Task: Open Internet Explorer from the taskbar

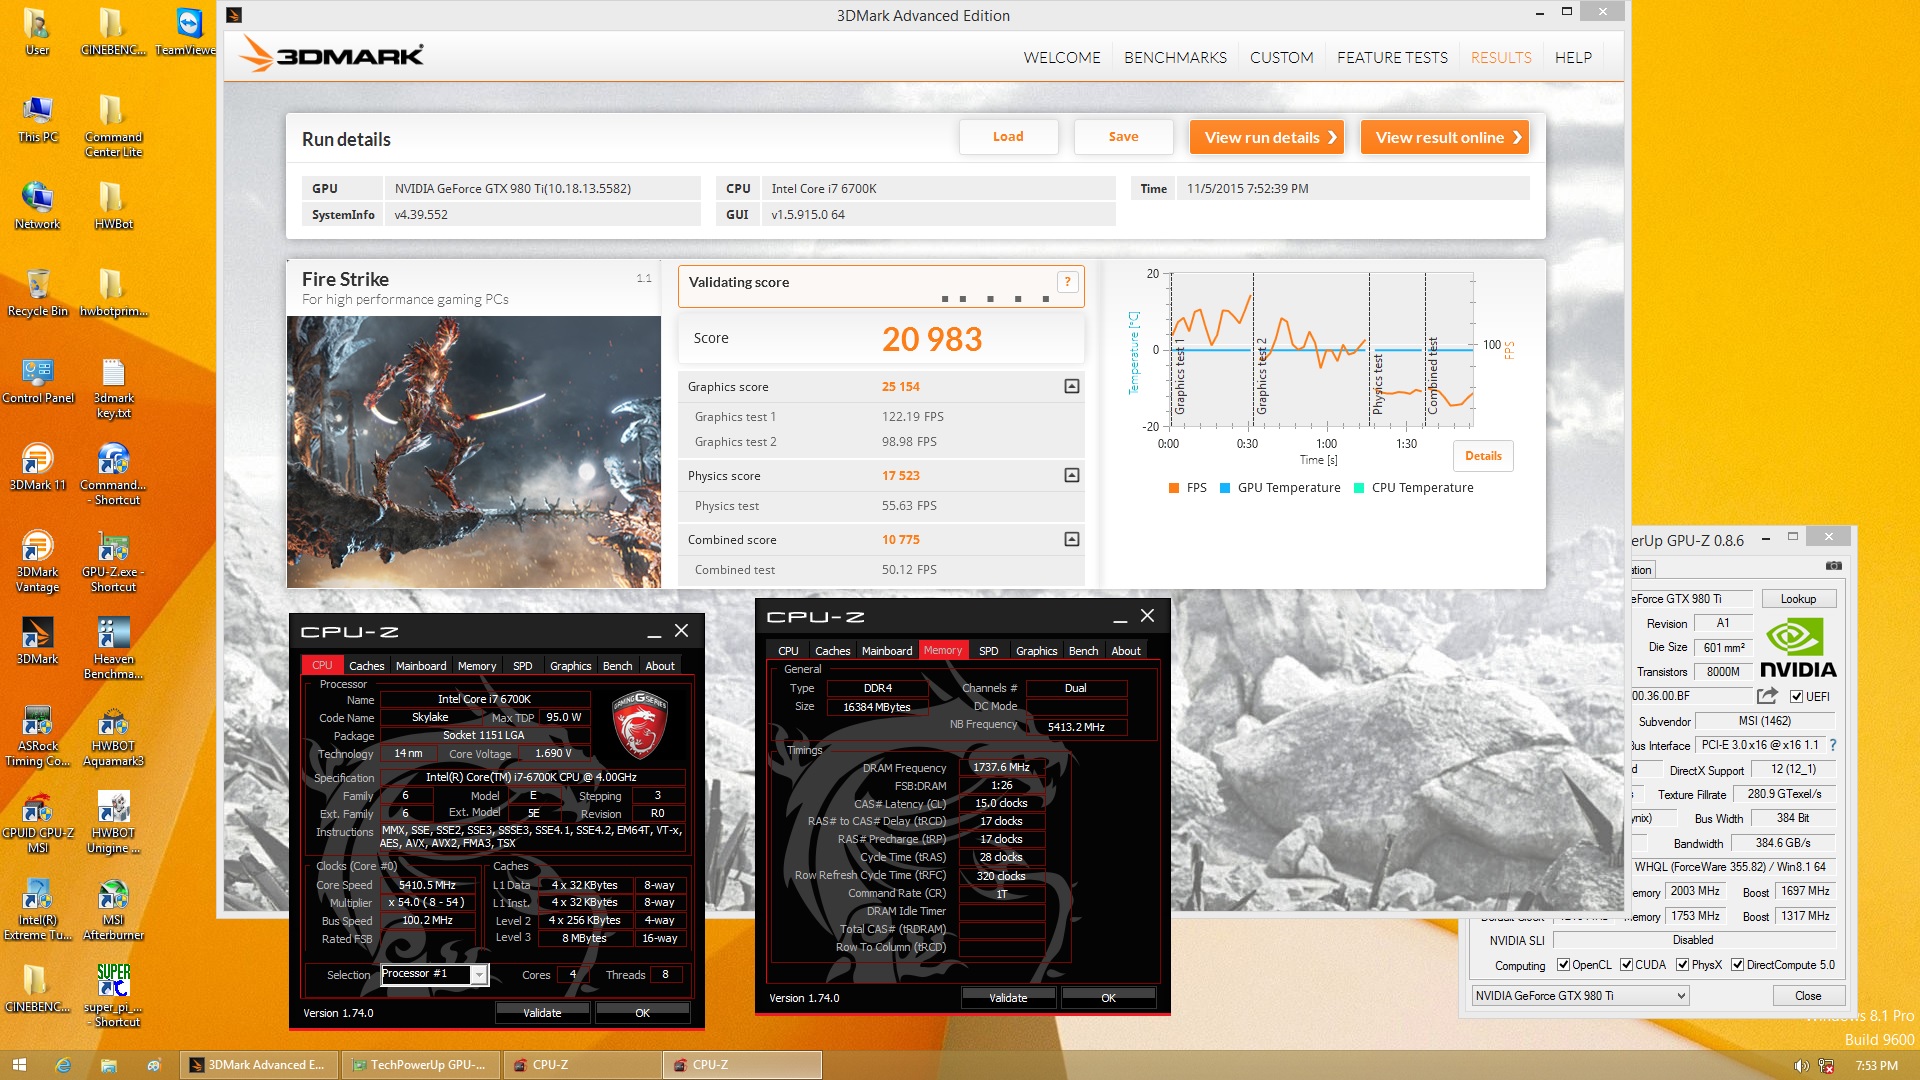Action: click(62, 1065)
